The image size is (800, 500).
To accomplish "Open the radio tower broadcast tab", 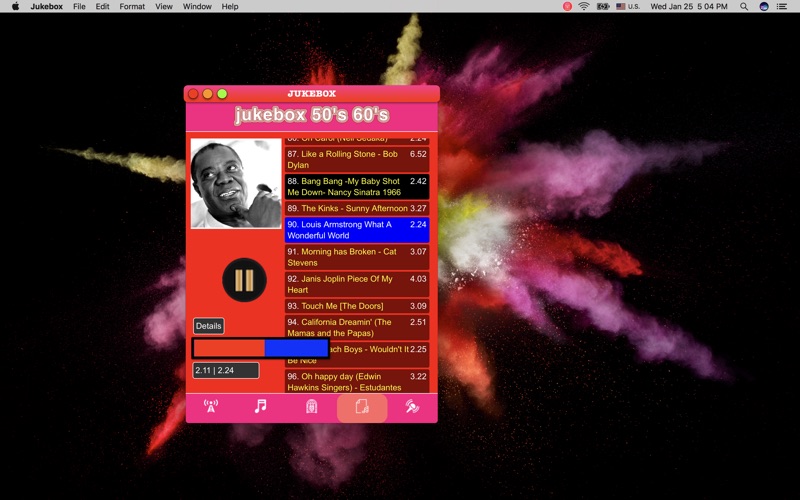I will [x=211, y=407].
